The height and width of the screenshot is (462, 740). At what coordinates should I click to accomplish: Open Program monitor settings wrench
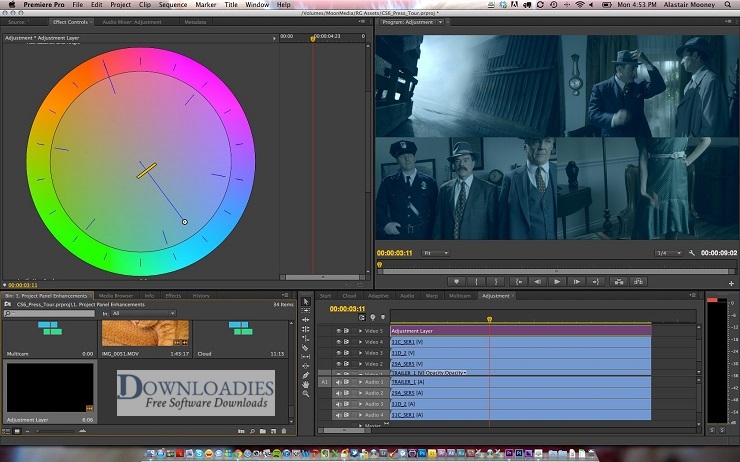pyautogui.click(x=691, y=253)
